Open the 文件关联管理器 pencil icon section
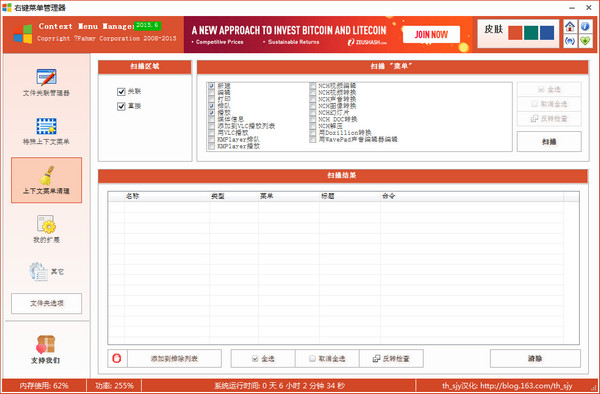600x394 pixels. pyautogui.click(x=46, y=77)
